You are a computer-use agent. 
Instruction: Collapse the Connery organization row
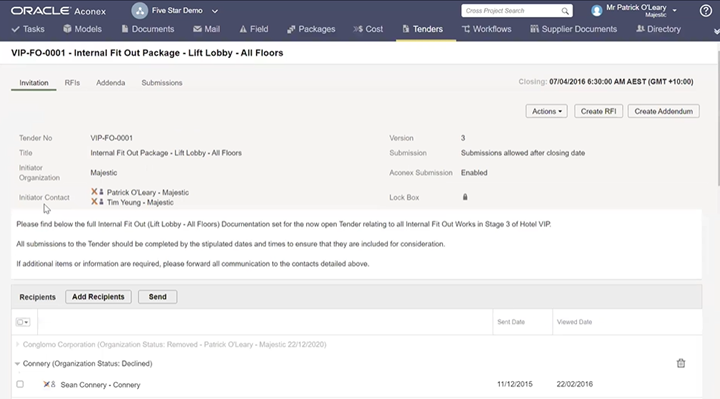tap(17, 364)
